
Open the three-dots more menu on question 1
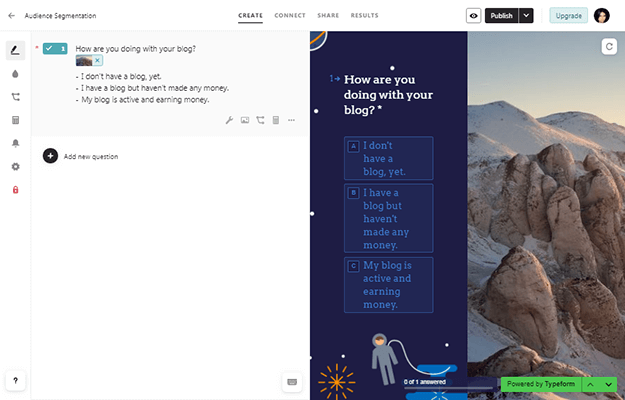point(291,120)
